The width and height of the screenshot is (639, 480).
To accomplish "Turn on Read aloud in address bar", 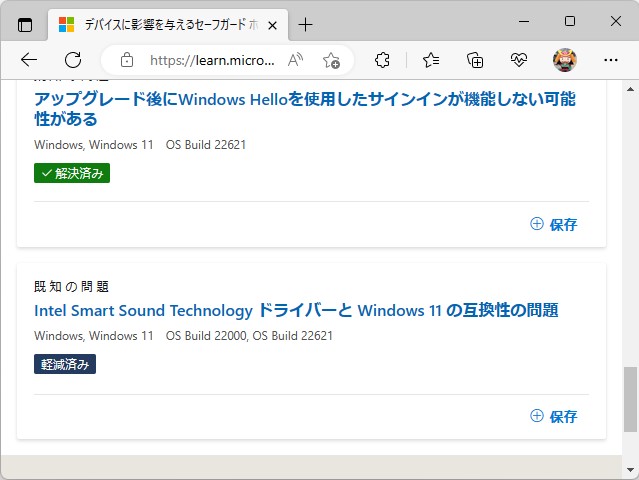I will (x=295, y=60).
